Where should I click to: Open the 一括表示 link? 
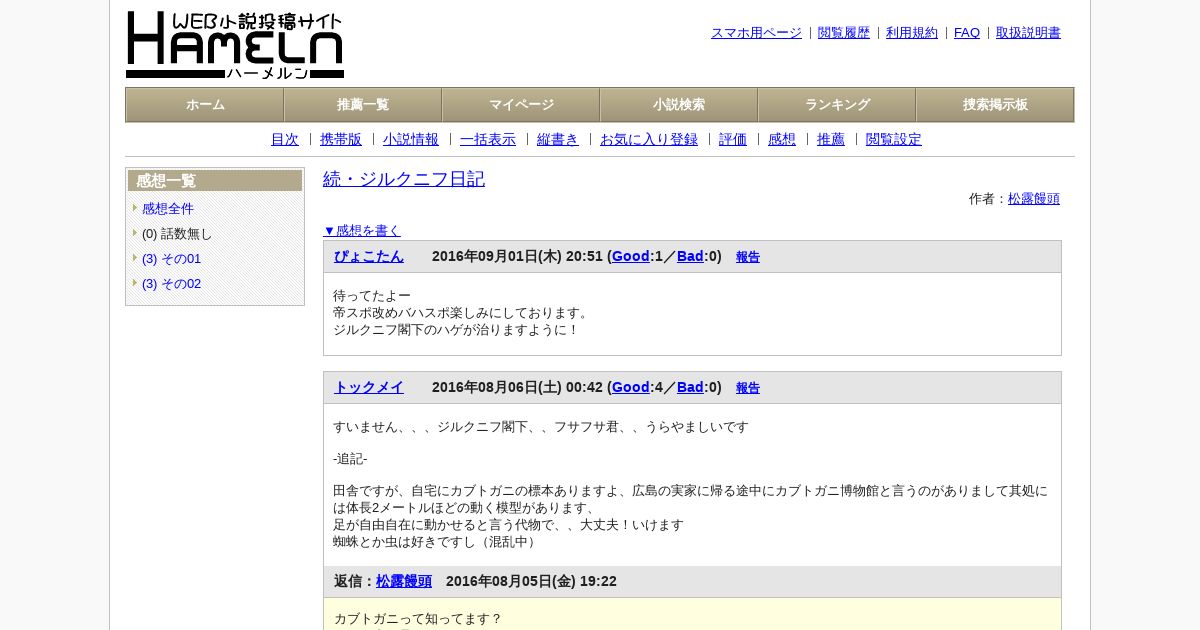tap(488, 140)
